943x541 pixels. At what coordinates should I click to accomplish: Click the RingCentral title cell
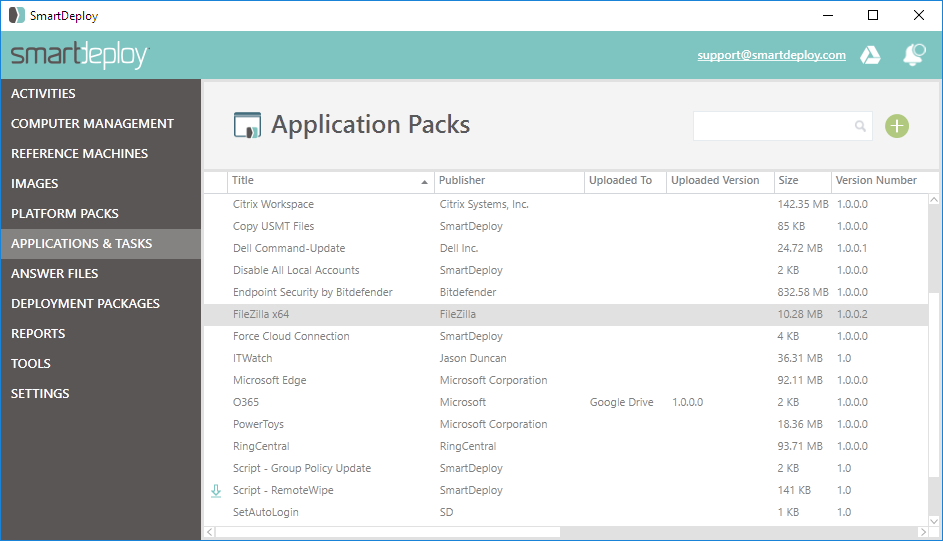[261, 447]
